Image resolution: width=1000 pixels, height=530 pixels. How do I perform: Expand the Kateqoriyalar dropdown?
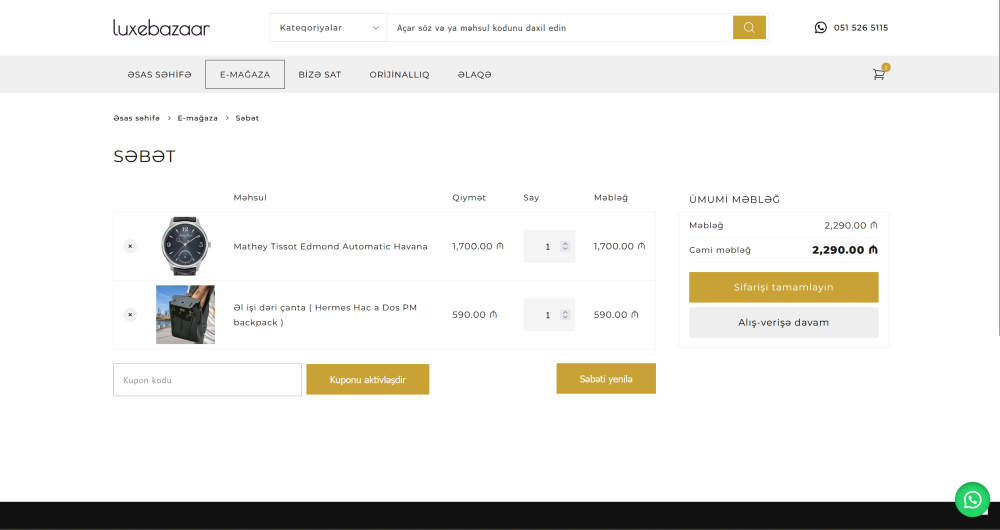(x=329, y=28)
